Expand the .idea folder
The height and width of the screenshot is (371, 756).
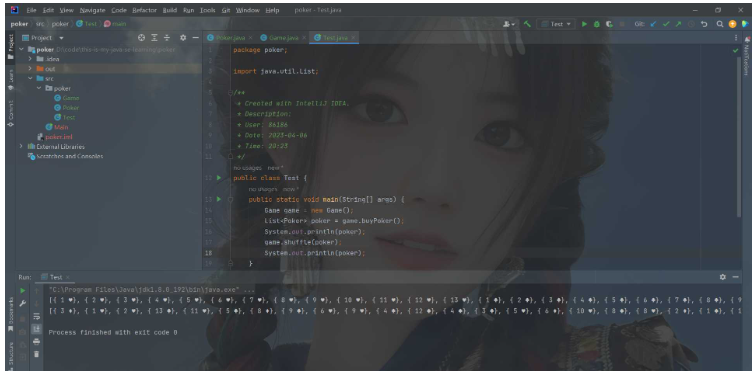(30, 59)
